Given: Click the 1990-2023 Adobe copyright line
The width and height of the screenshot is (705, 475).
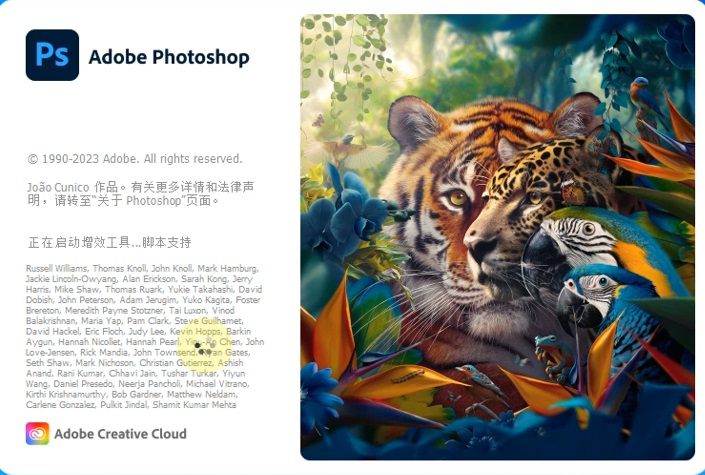Looking at the screenshot, I should (135, 159).
